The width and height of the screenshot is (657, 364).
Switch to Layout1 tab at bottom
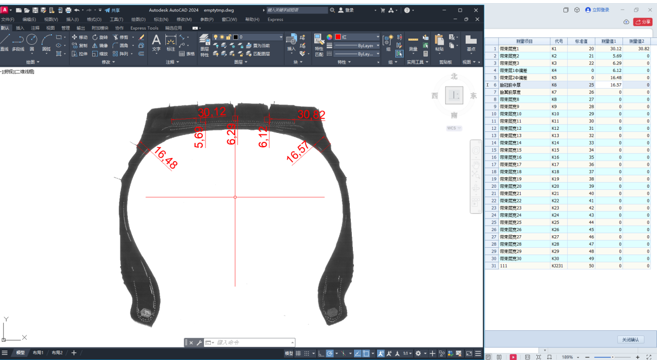(x=38, y=353)
